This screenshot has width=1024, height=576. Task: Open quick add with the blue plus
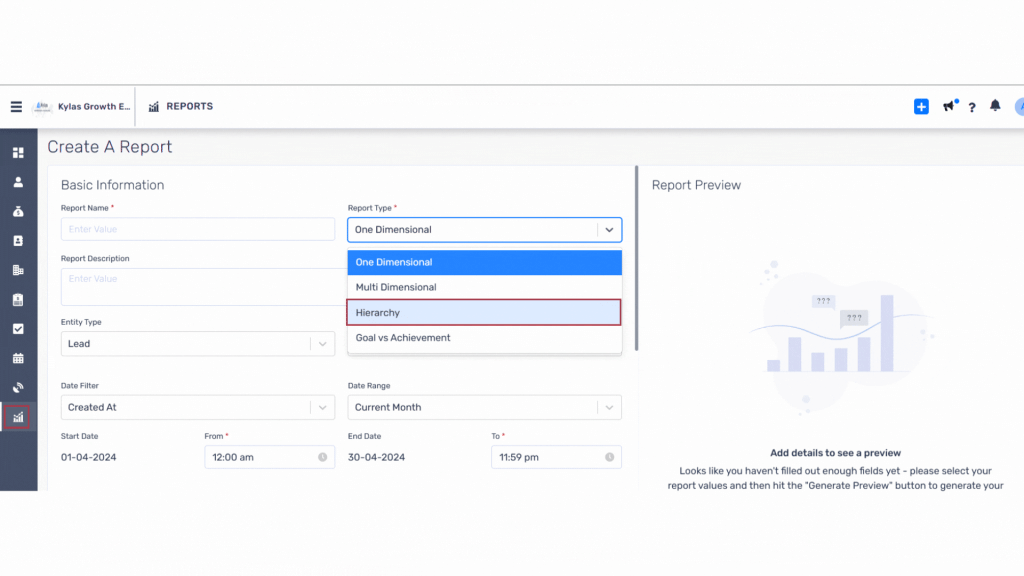pyautogui.click(x=920, y=106)
